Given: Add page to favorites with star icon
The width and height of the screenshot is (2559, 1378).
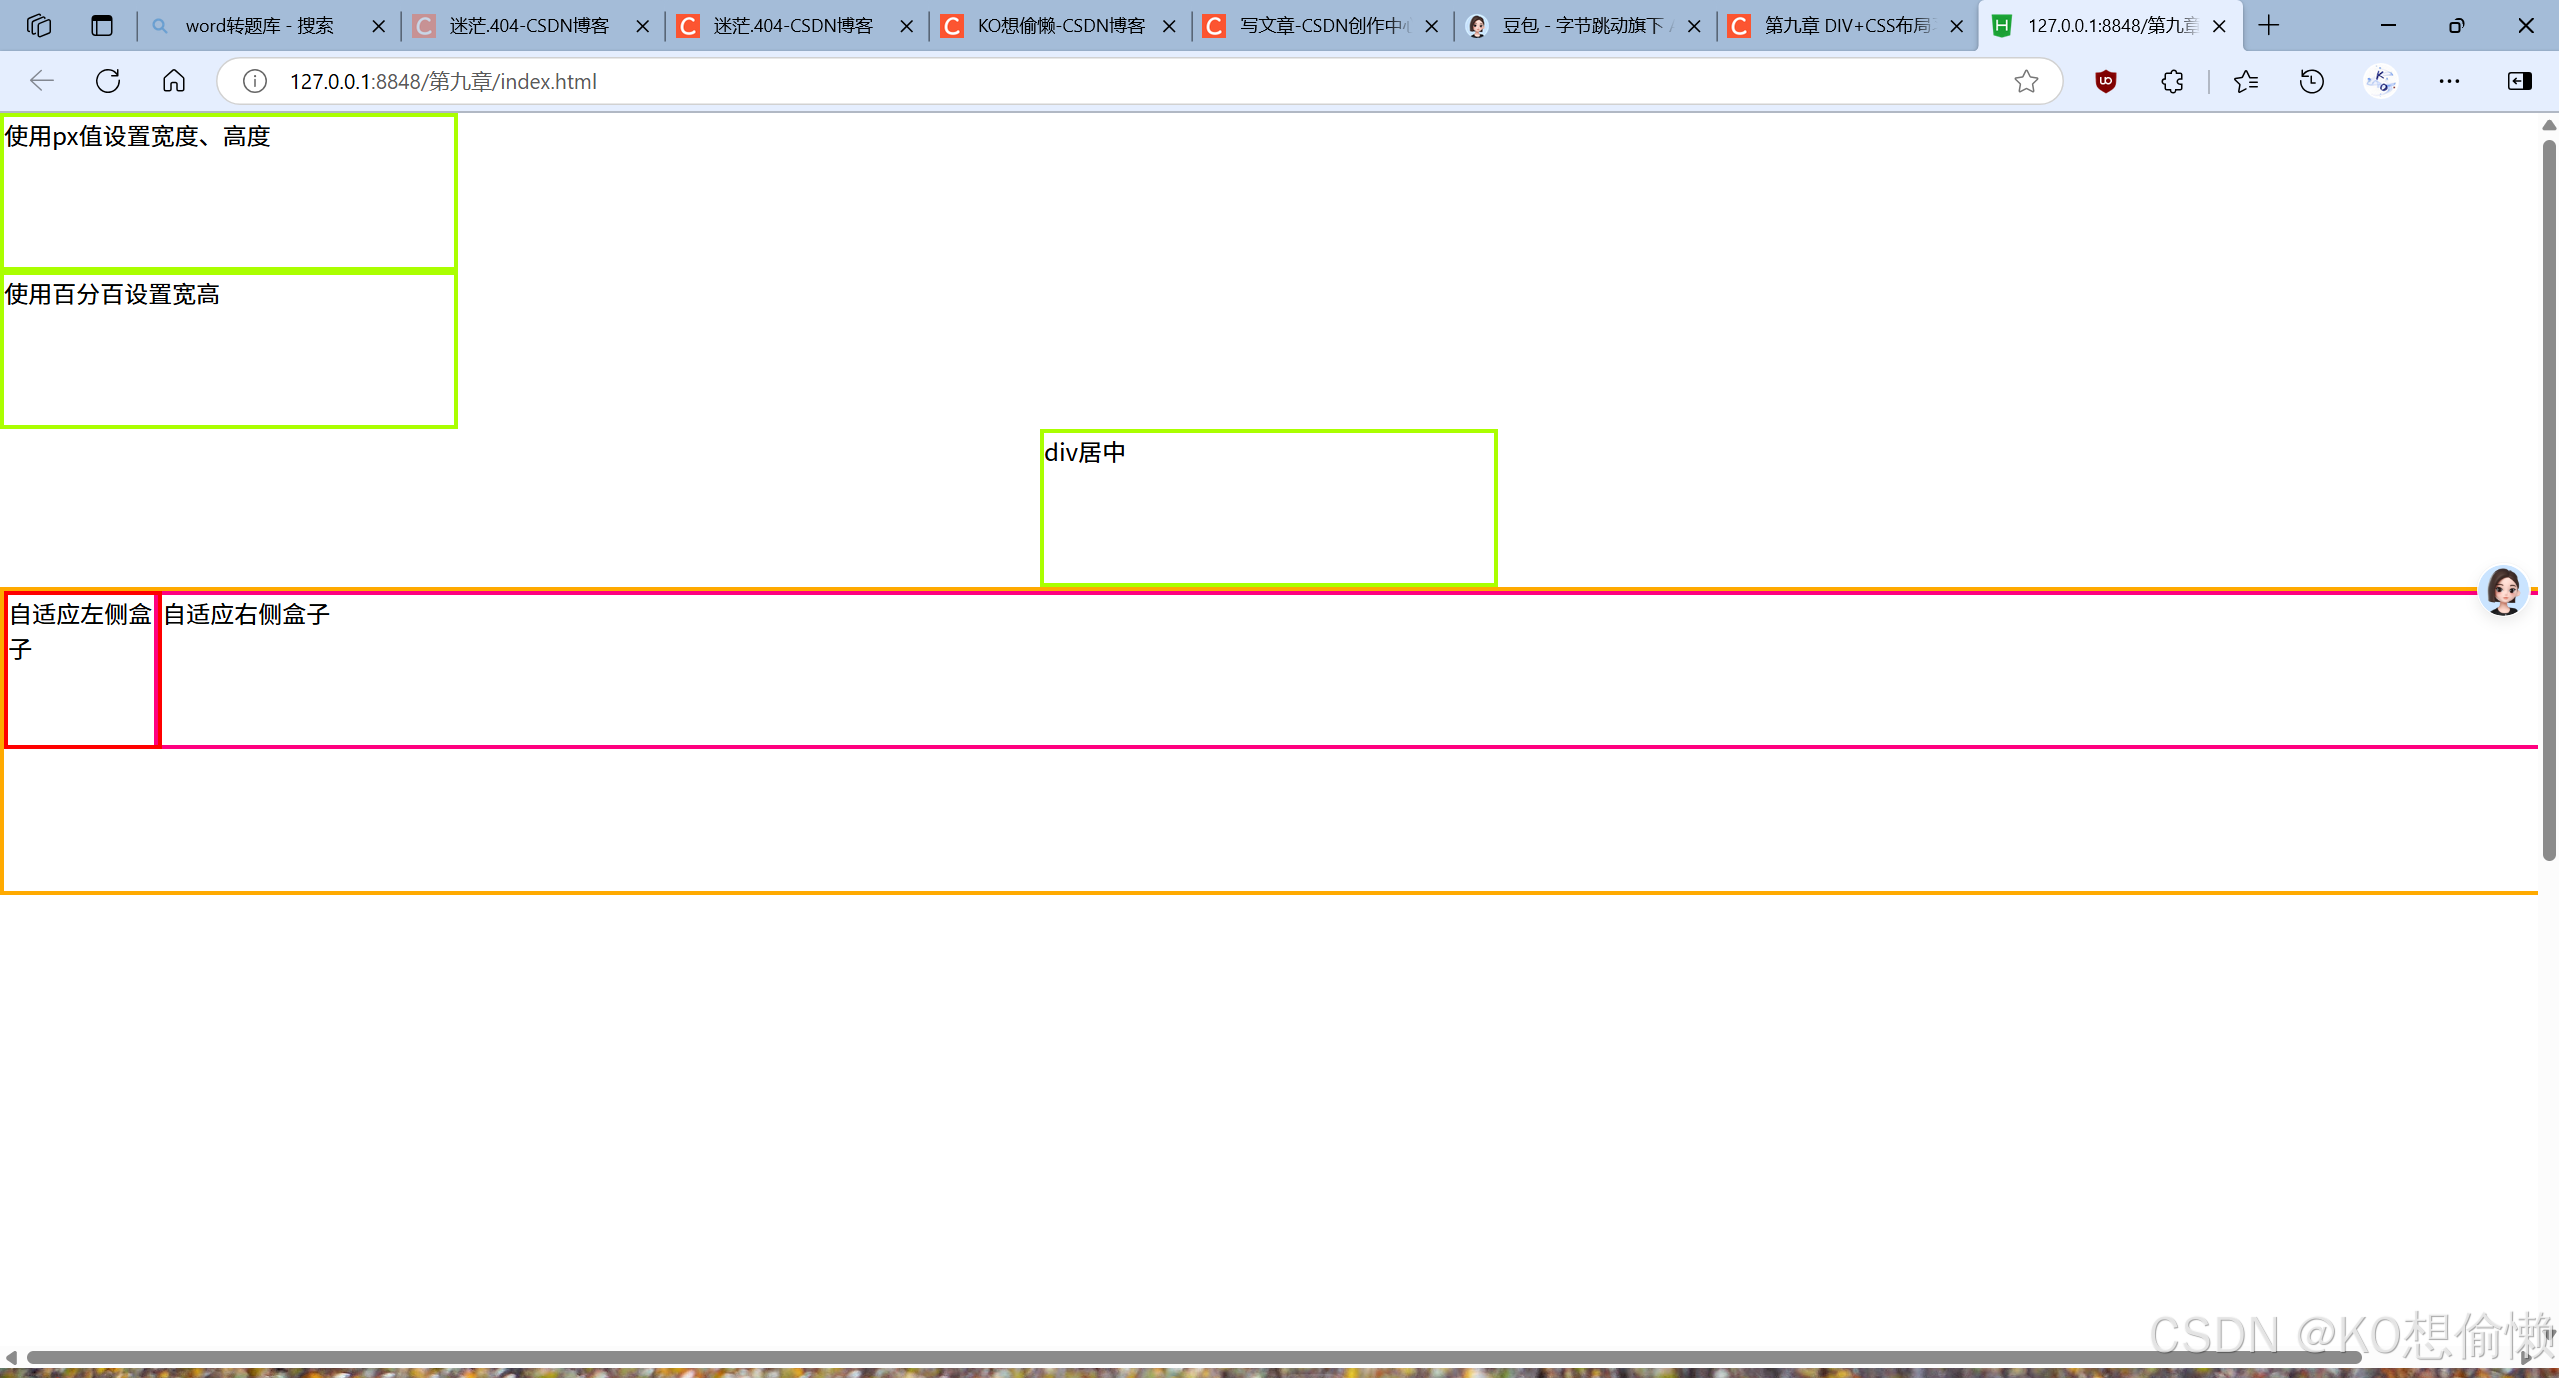Looking at the screenshot, I should point(2026,81).
